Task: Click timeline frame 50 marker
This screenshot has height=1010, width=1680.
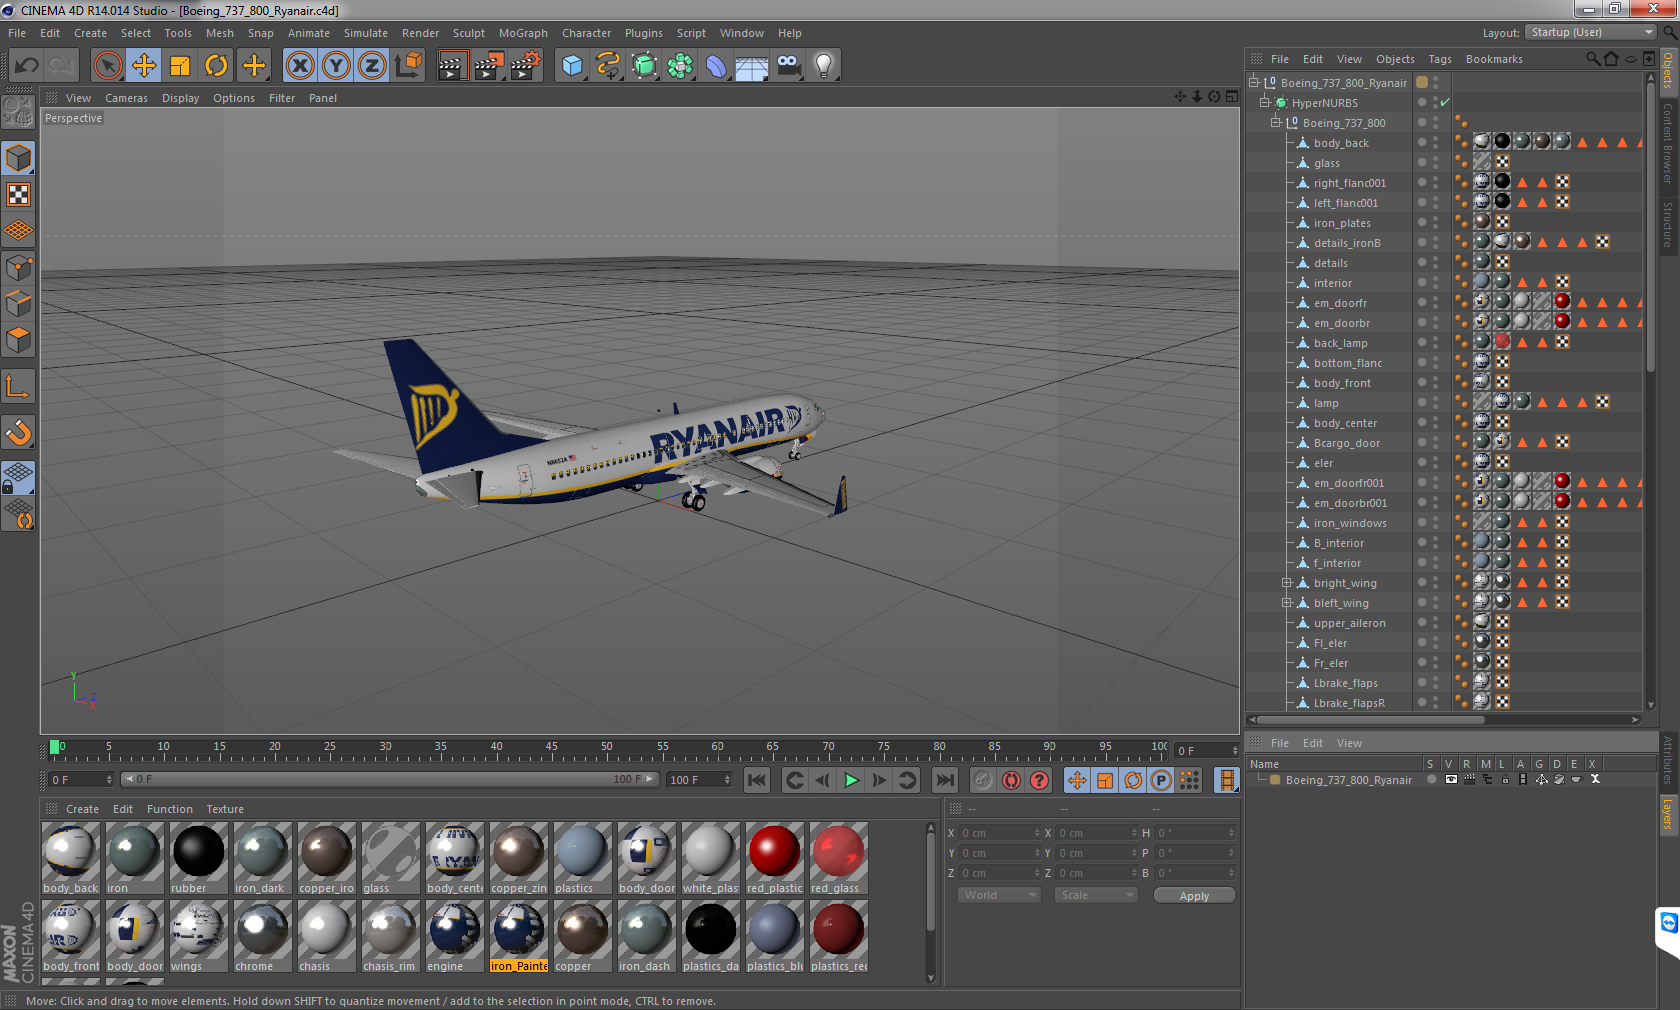Action: coord(606,747)
